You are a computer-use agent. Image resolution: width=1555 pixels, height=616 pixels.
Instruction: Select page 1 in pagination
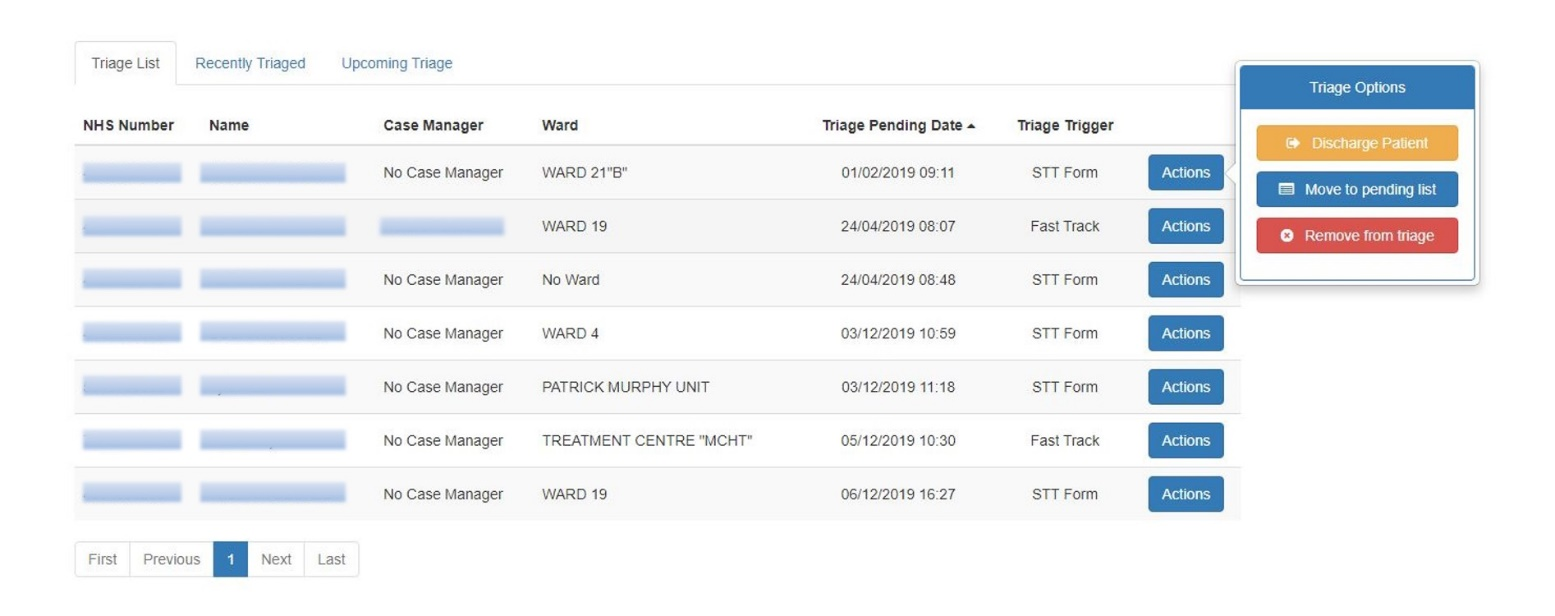[230, 559]
